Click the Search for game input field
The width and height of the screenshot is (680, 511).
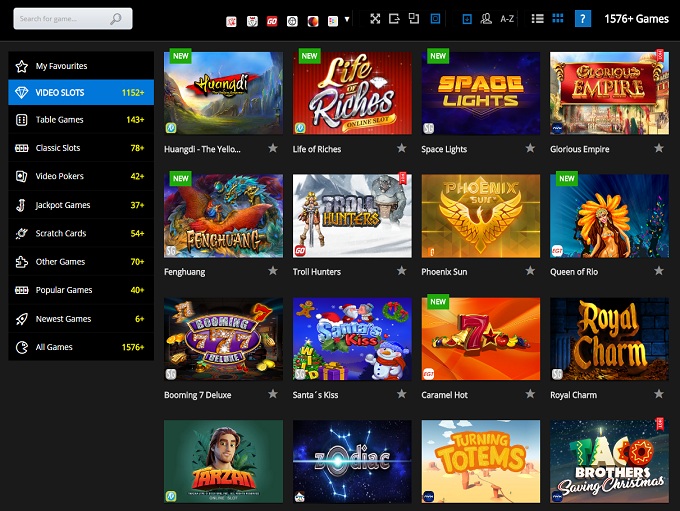coord(62,19)
